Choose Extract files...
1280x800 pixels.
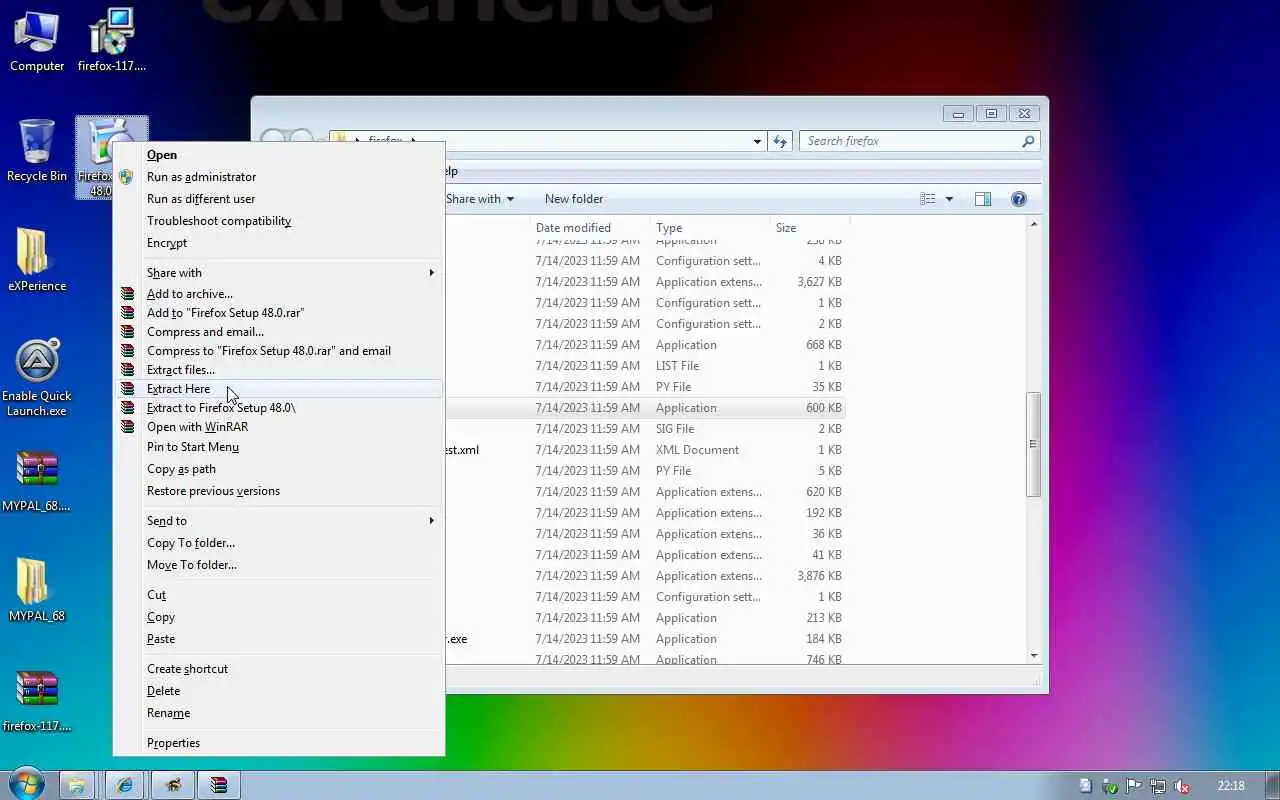click(x=279, y=370)
